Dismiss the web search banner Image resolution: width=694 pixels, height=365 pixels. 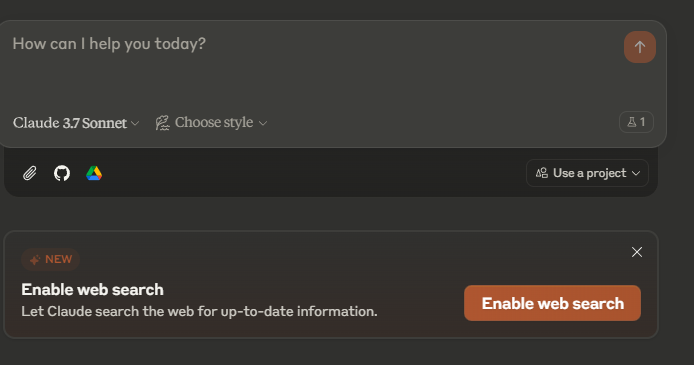(637, 252)
